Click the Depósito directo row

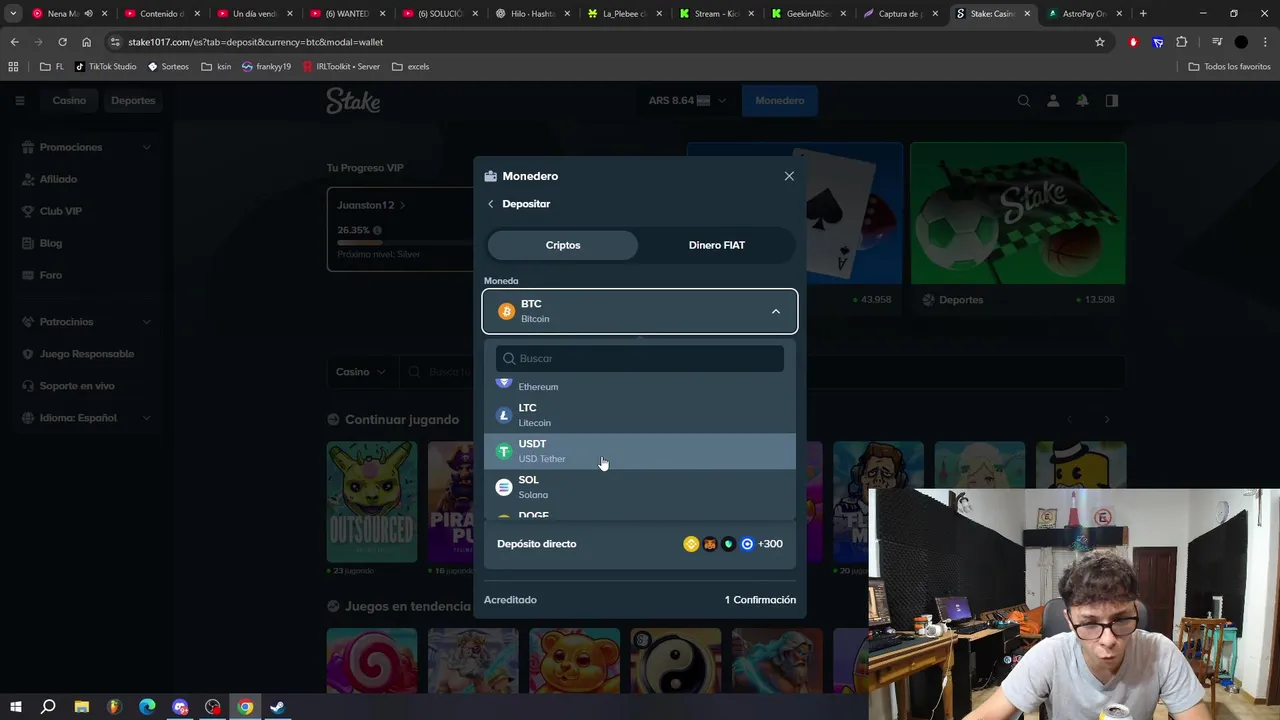(x=640, y=544)
